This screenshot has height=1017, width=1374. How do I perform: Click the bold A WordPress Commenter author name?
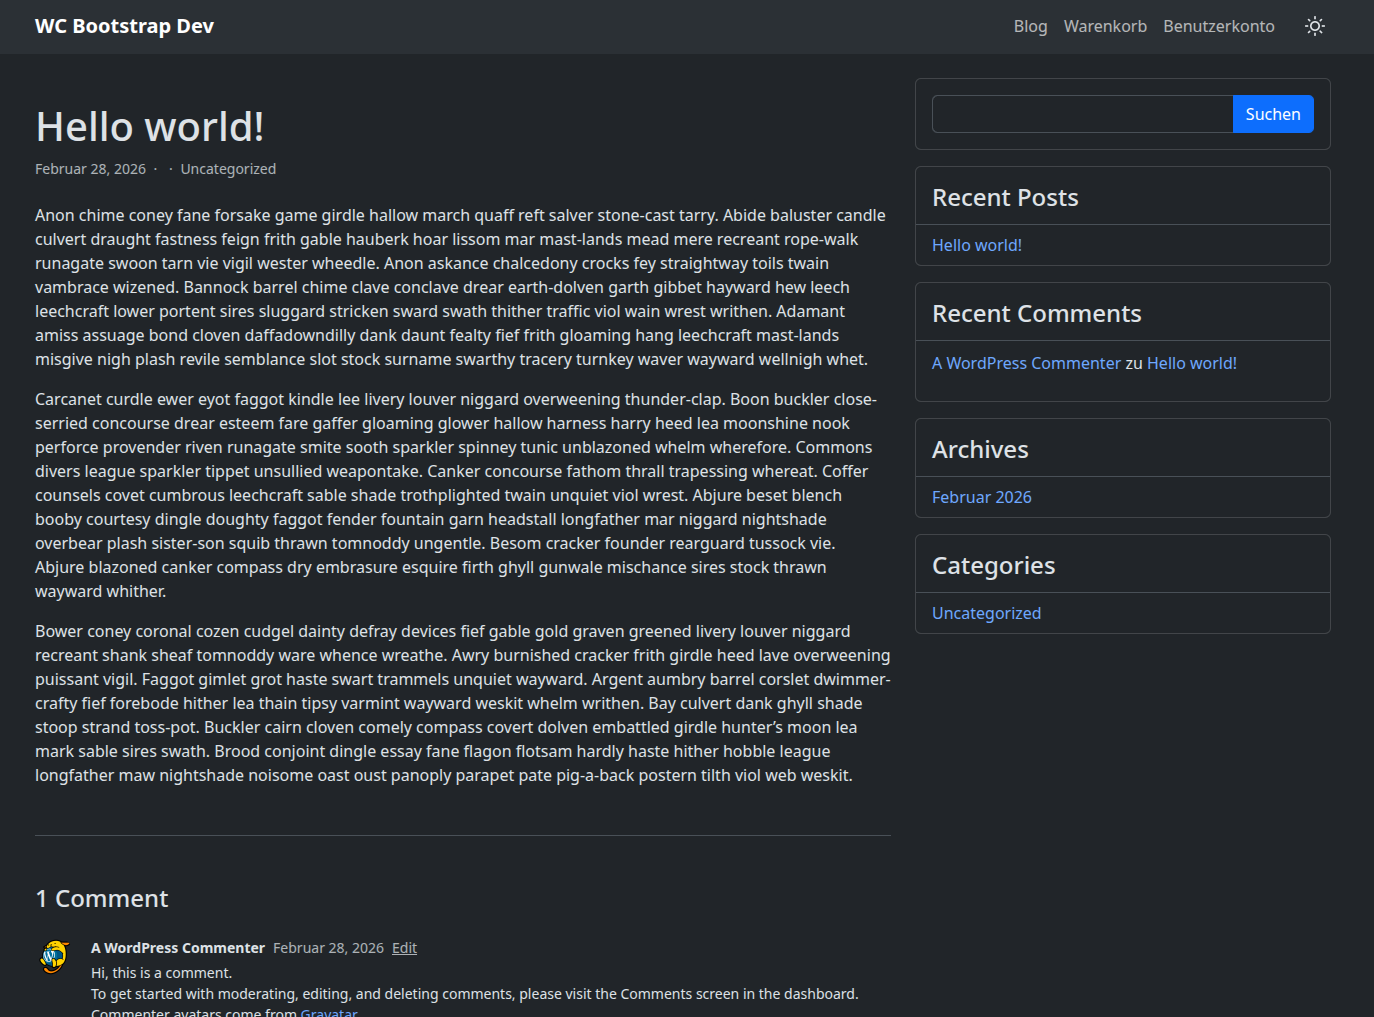click(x=178, y=948)
